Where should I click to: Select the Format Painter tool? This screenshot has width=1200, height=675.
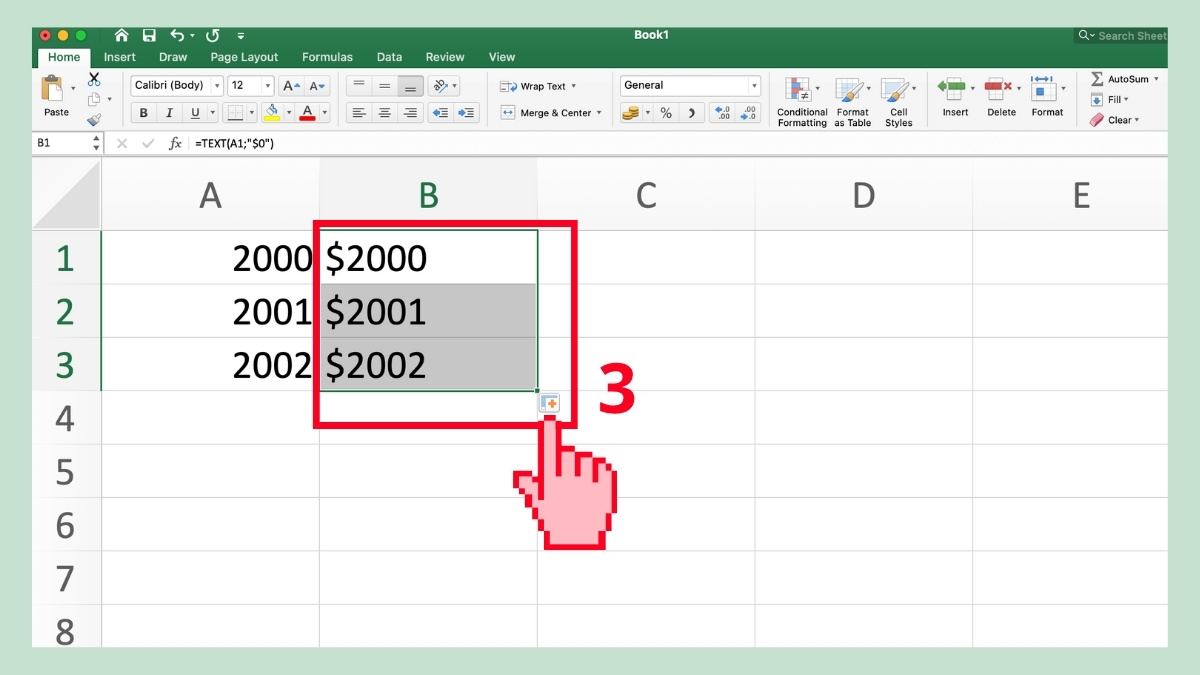tap(96, 119)
